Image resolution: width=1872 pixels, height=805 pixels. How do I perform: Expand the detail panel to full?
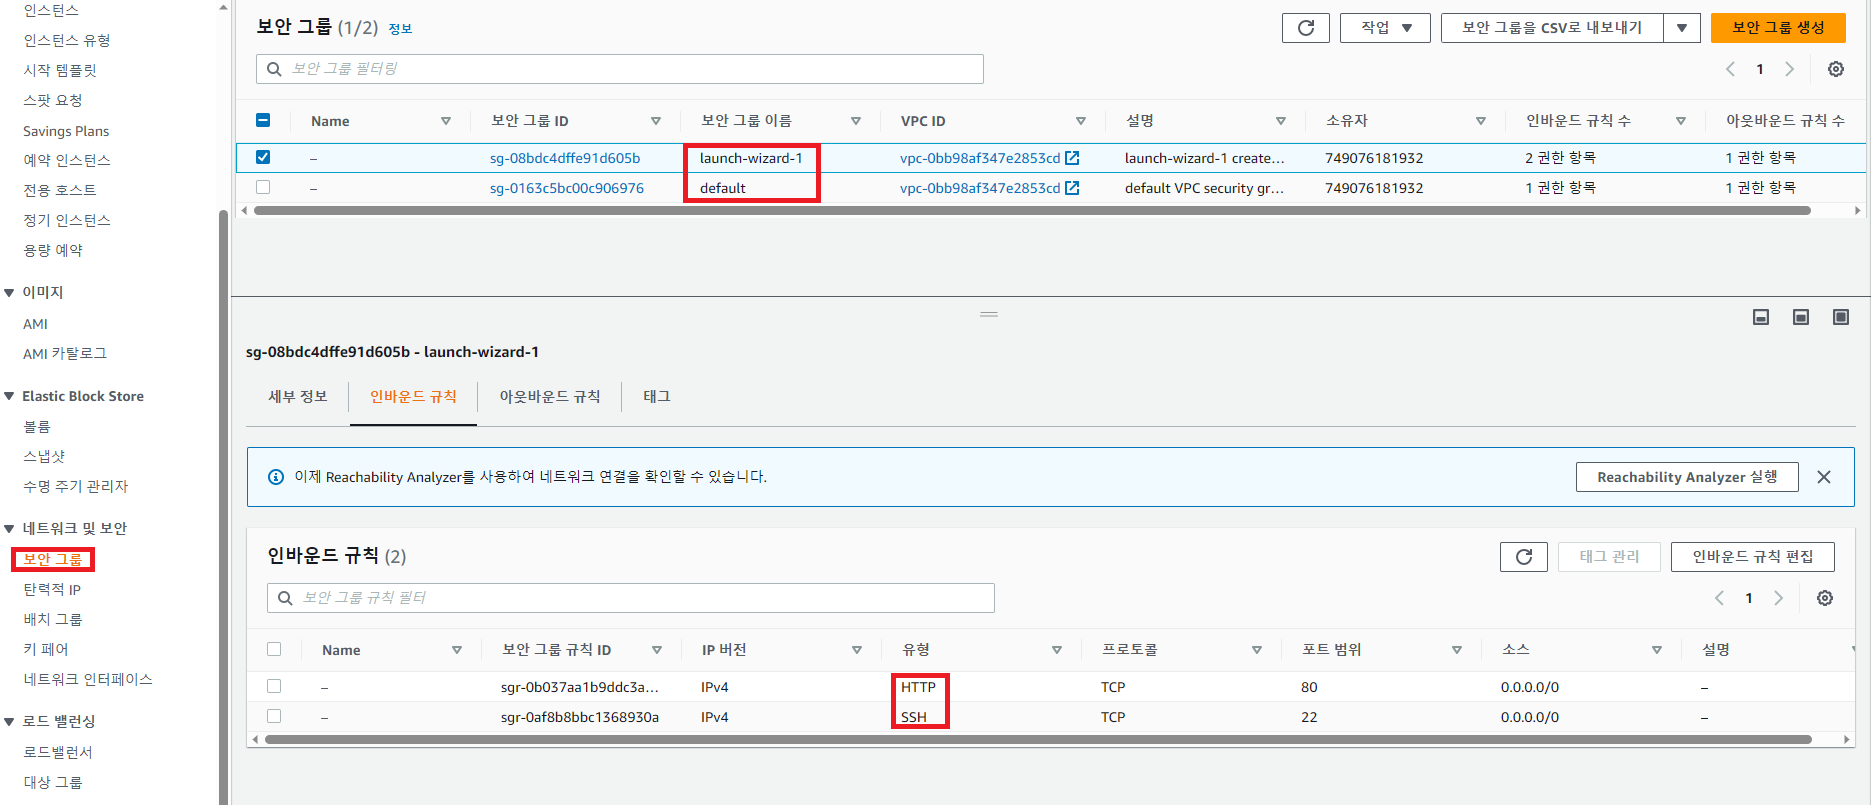coord(1841,317)
